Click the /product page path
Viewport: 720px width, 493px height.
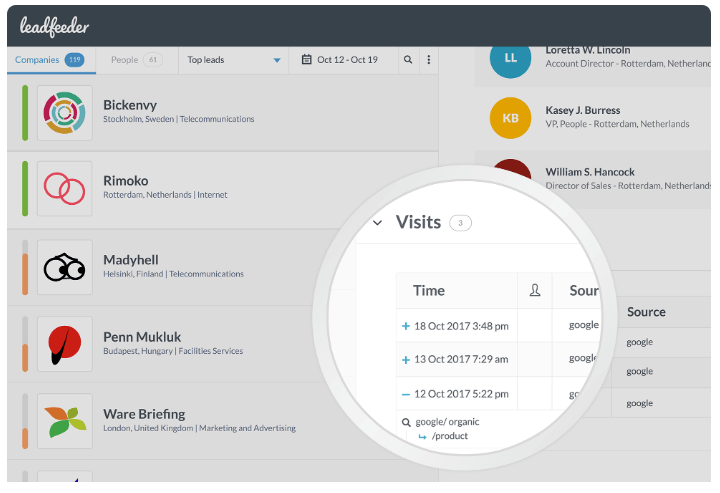click(x=450, y=436)
